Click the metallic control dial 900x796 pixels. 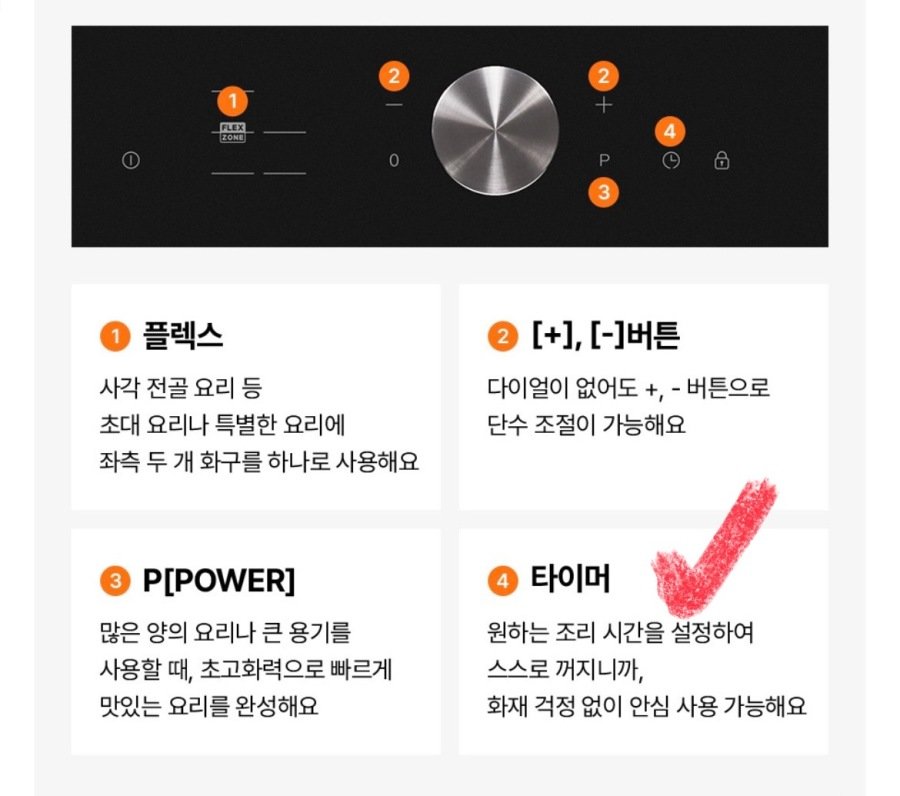click(495, 131)
